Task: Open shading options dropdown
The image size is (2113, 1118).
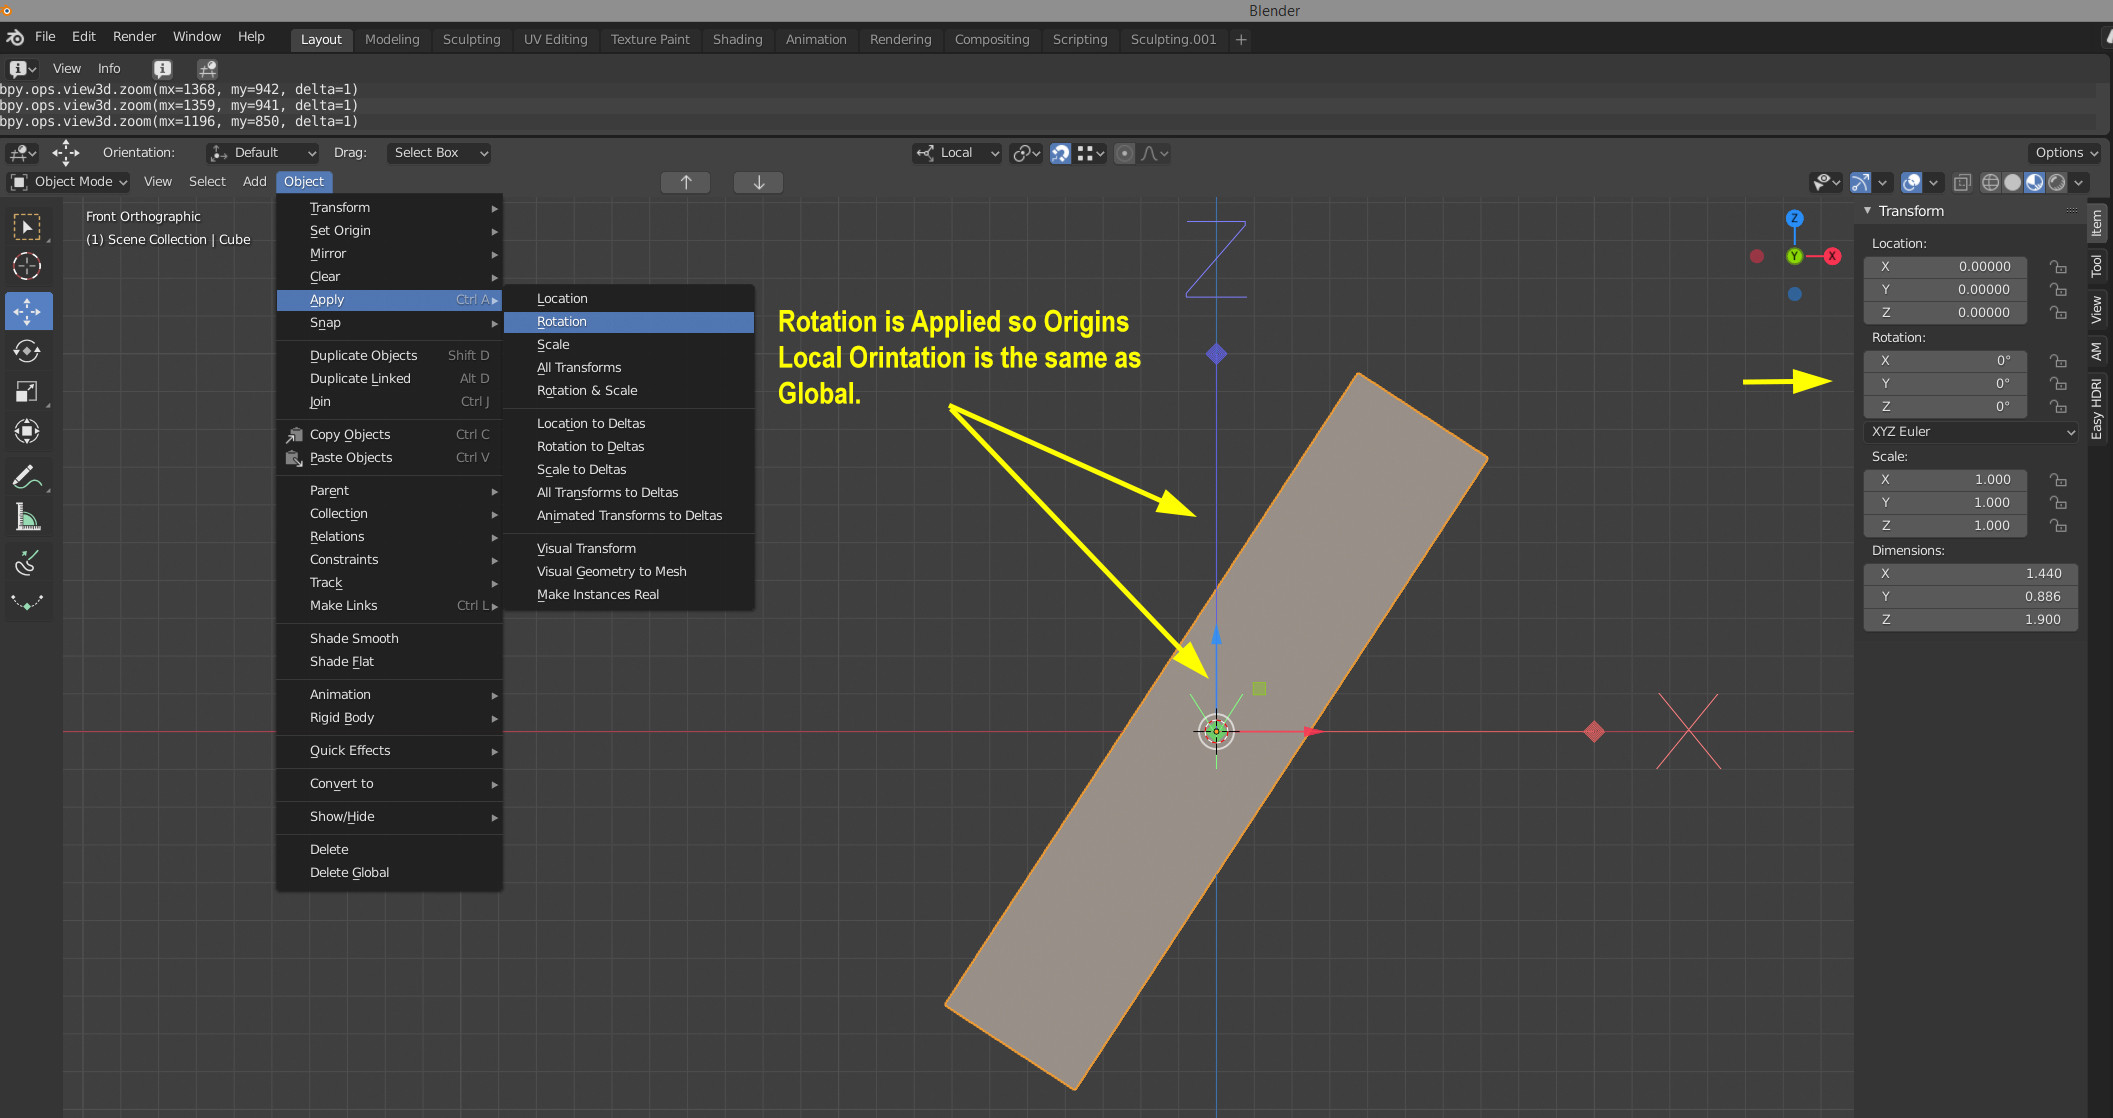Action: tap(2080, 182)
